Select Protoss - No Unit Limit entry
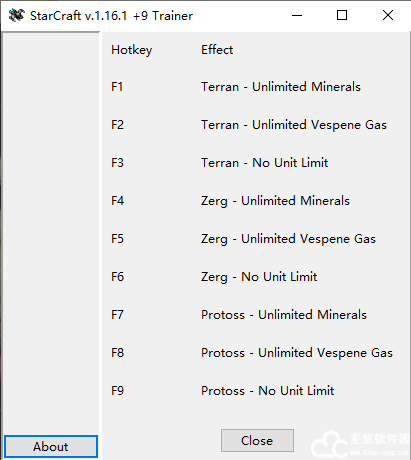411x460 pixels. pyautogui.click(x=267, y=391)
